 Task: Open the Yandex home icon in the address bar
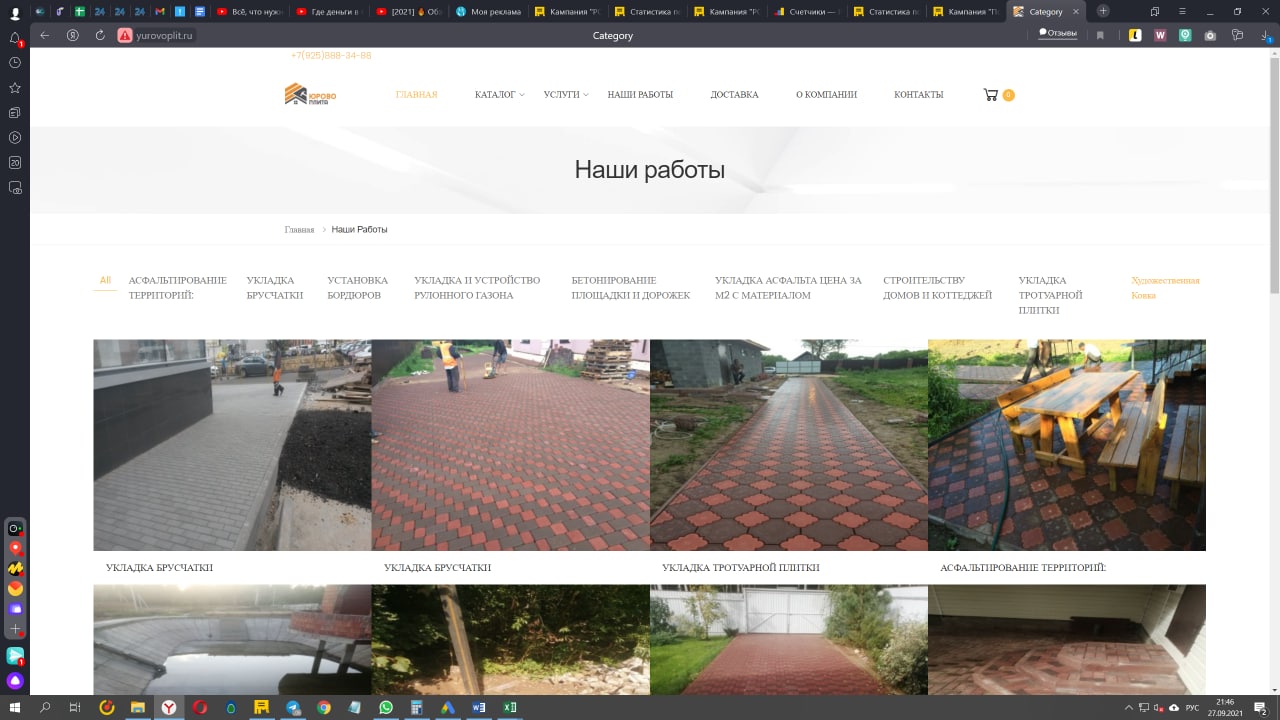73,35
